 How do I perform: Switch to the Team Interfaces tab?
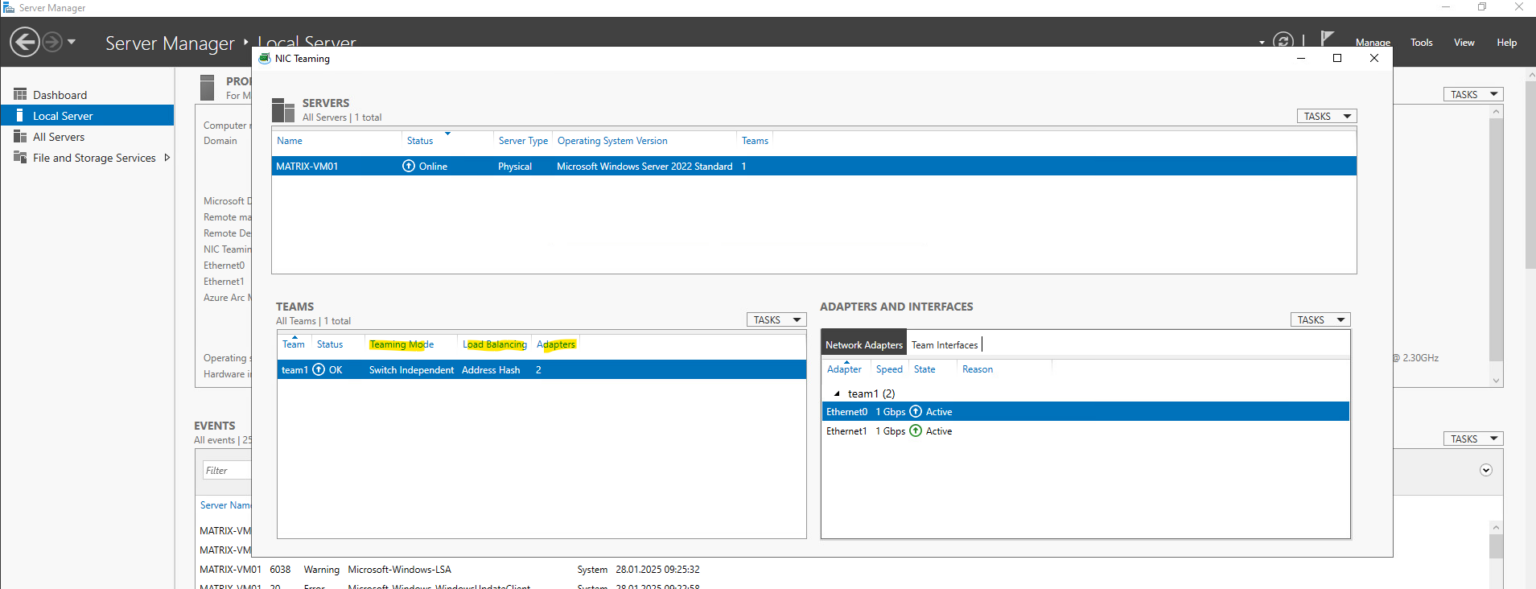pyautogui.click(x=944, y=344)
